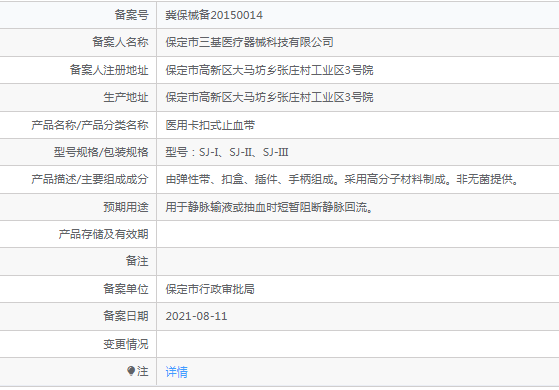This screenshot has width=559, height=390.
Task: Click the 备案号 row label
Action: click(131, 15)
